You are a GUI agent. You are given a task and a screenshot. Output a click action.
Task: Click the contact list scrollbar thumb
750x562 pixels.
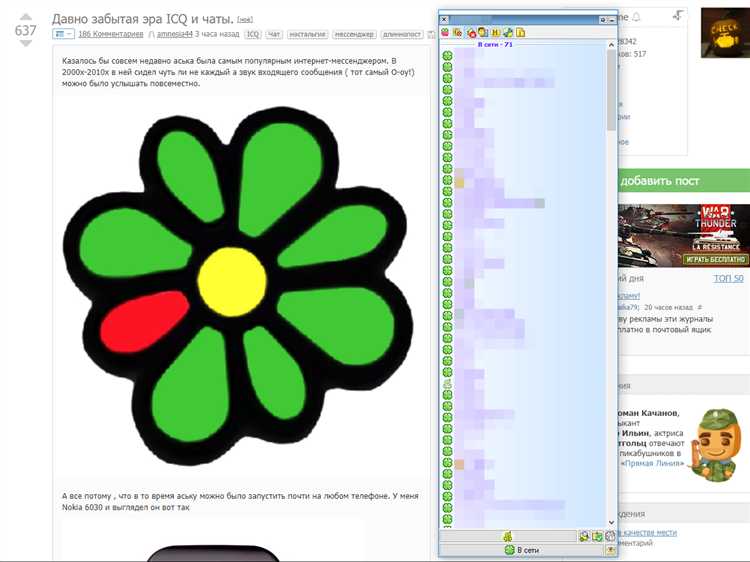click(611, 89)
